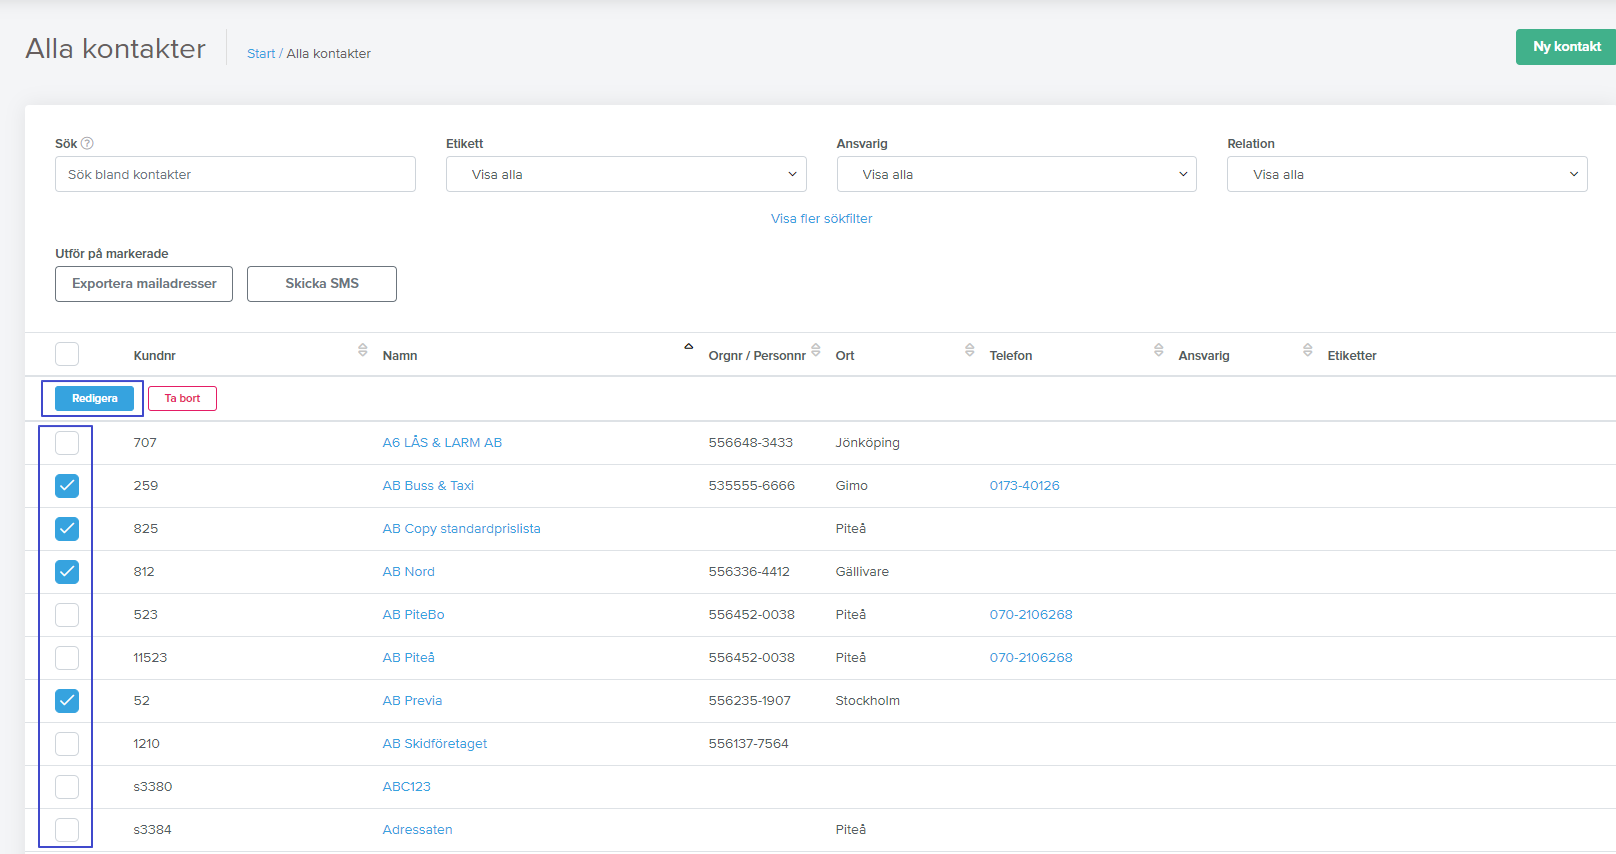This screenshot has width=1616, height=854.
Task: Click orgnr 556648-3433
Action: click(x=750, y=443)
